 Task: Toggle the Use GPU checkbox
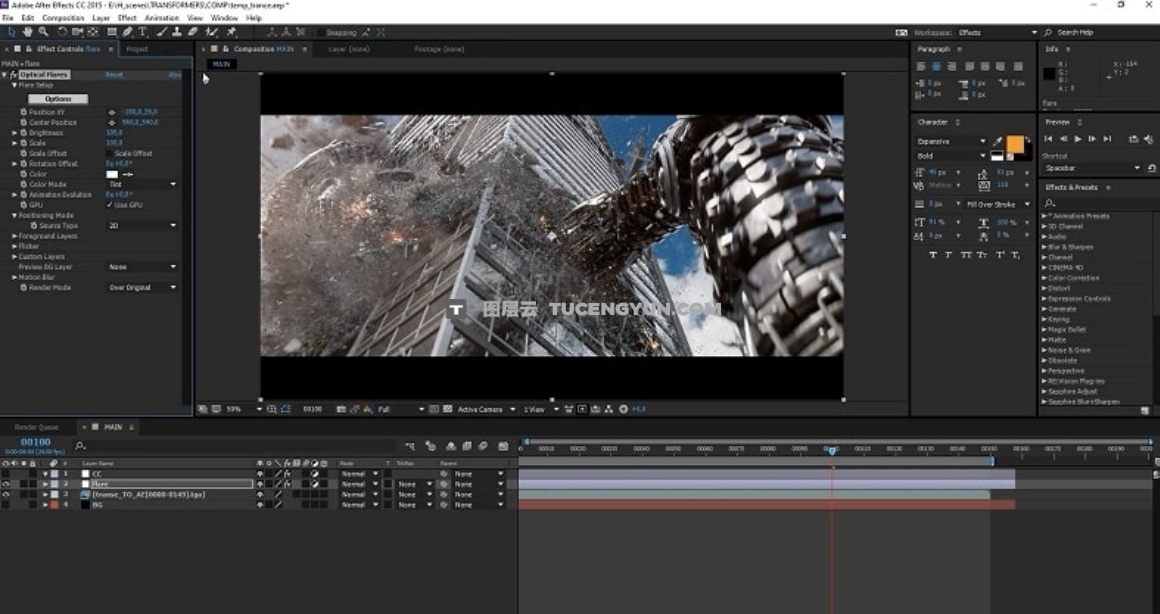110,205
